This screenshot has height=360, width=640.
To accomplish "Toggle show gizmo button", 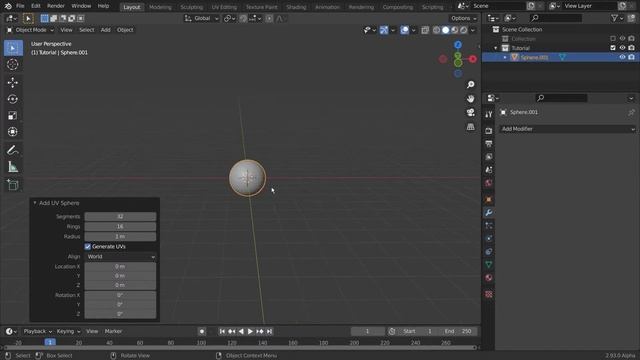I will click(384, 30).
